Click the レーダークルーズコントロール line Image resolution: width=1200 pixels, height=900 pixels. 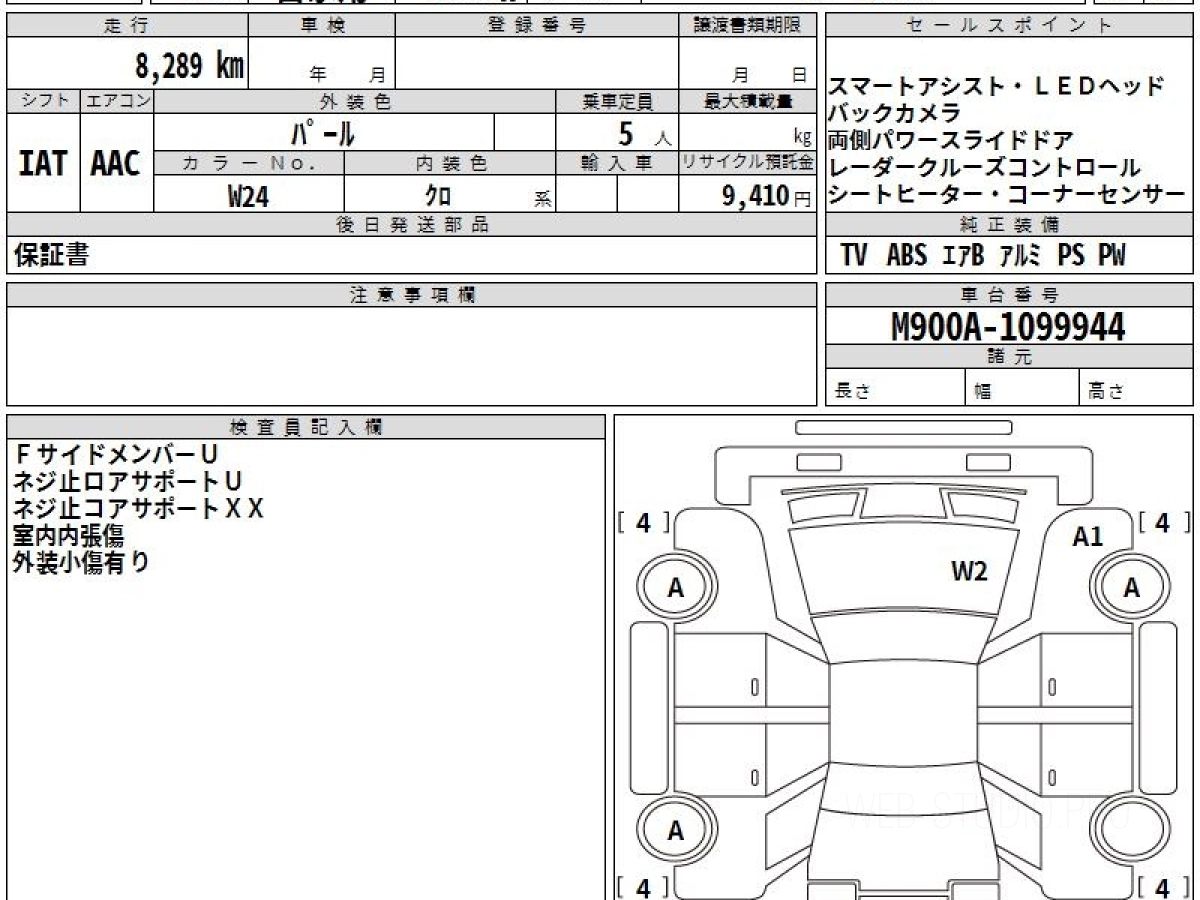[984, 167]
